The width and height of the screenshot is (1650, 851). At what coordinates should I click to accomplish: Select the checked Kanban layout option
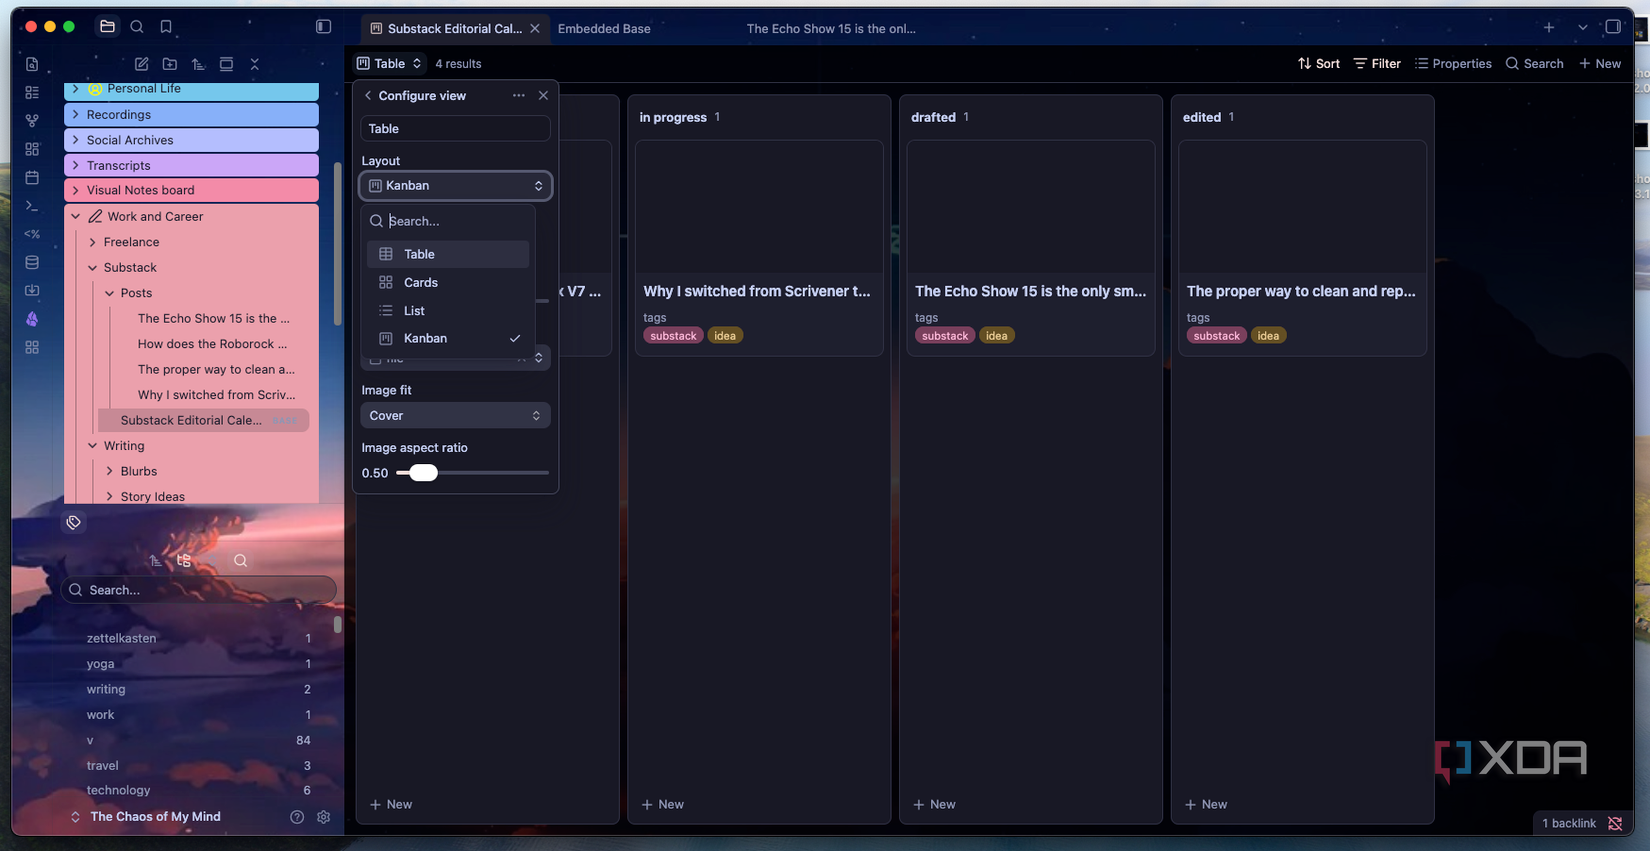[x=448, y=339]
